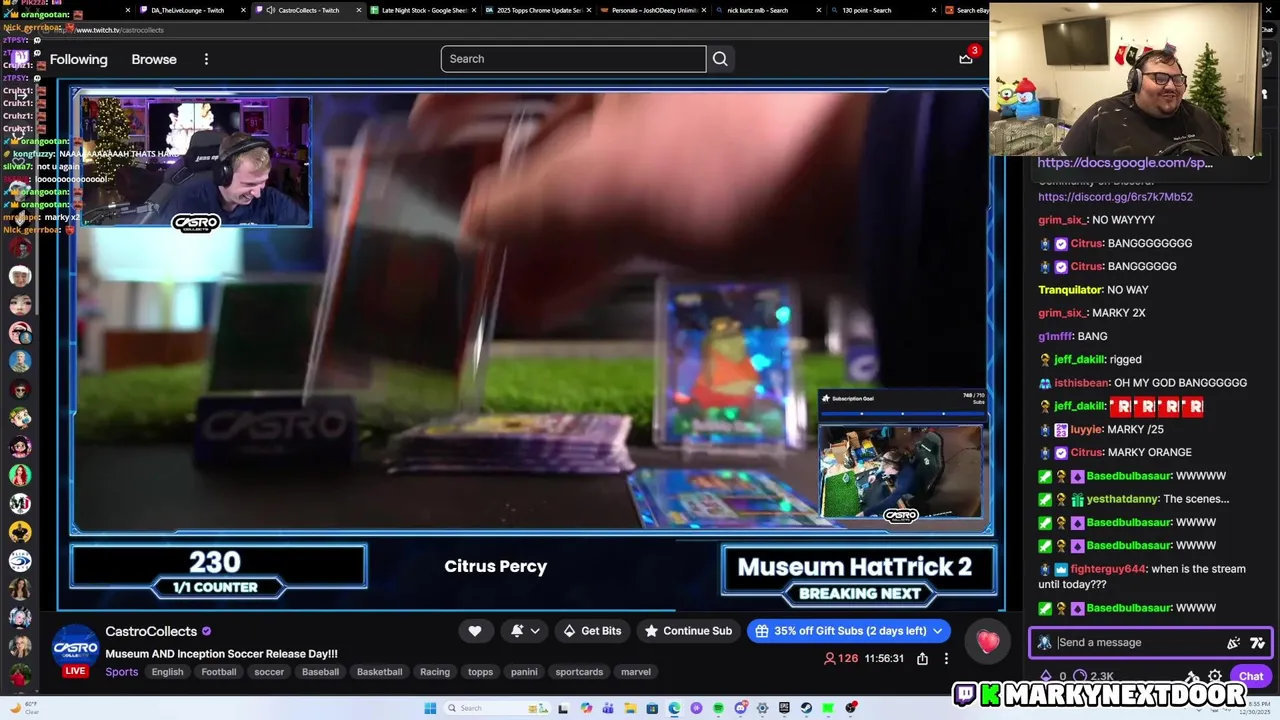1280x720 pixels.
Task: Open the docs.google.com link in chat
Action: coord(1125,162)
